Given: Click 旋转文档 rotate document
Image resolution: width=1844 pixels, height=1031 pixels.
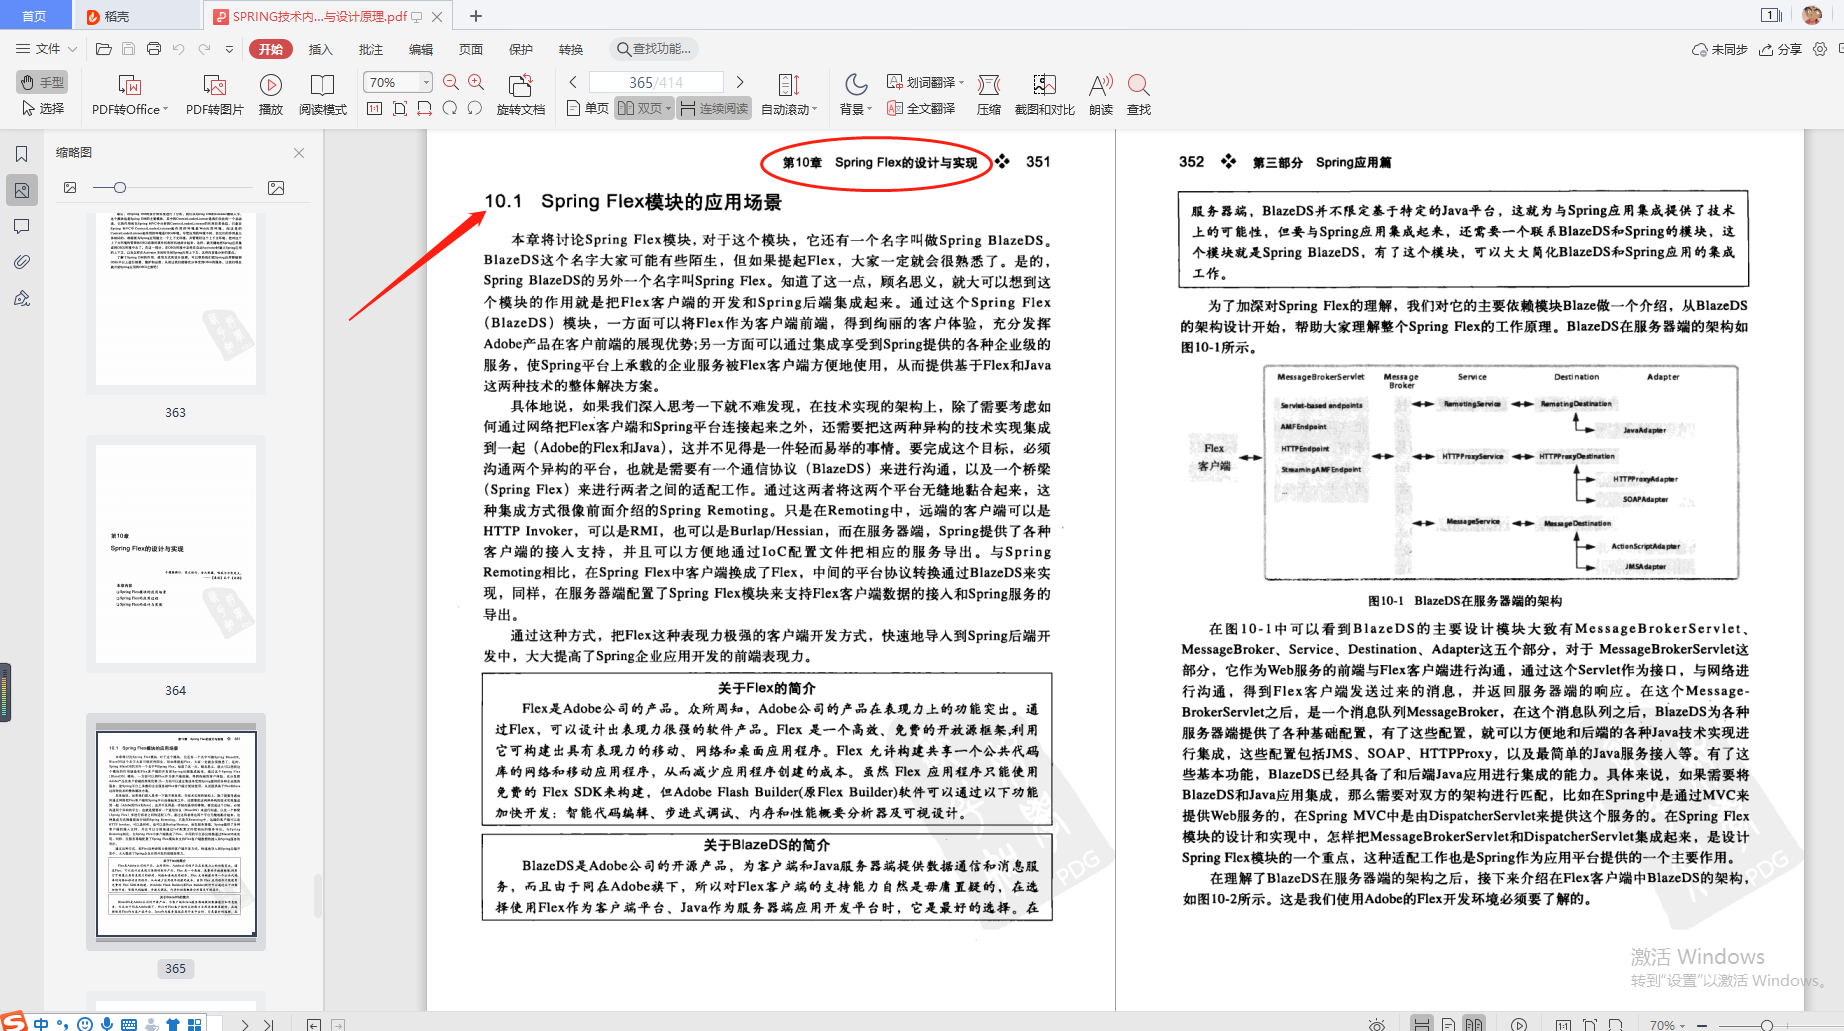Looking at the screenshot, I should click(520, 95).
